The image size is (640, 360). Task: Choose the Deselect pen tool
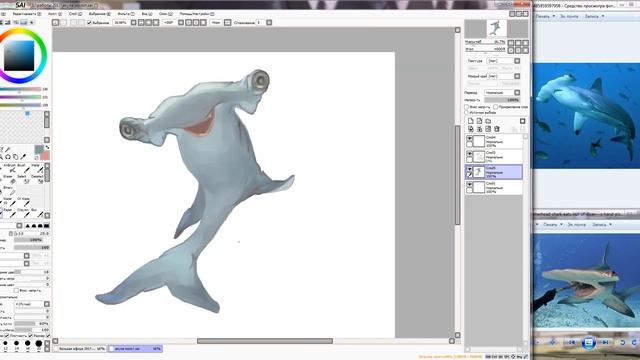coord(37,179)
